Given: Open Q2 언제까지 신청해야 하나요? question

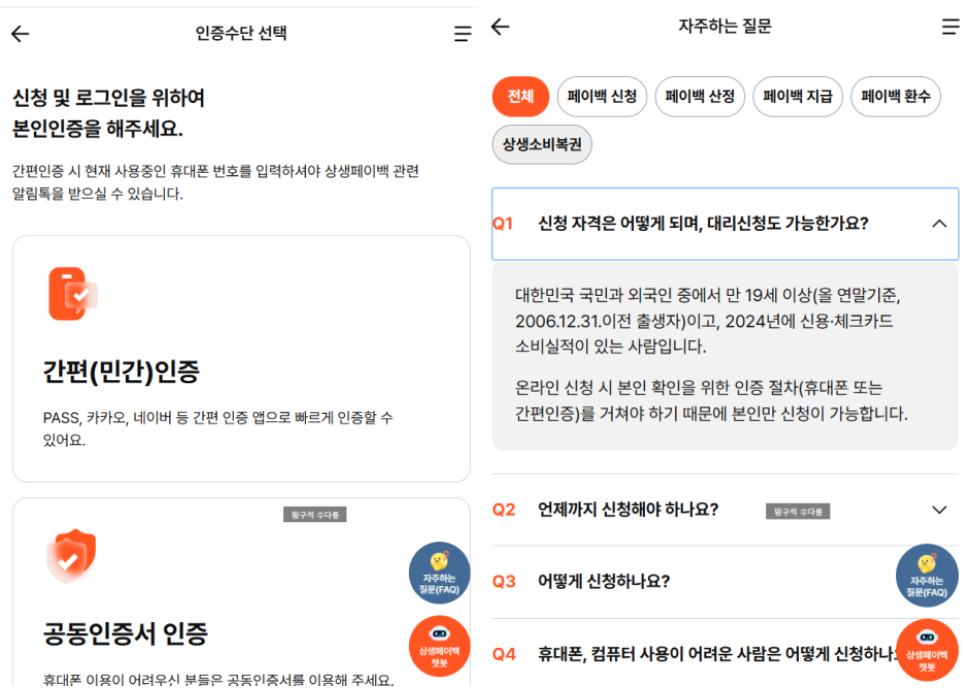Looking at the screenshot, I should pos(725,510).
